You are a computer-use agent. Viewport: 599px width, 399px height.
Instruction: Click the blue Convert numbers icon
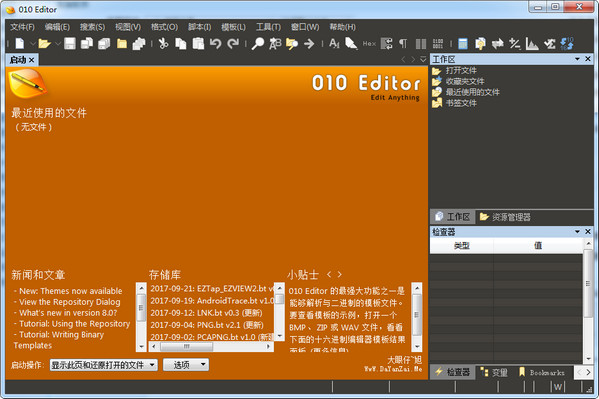coord(567,44)
